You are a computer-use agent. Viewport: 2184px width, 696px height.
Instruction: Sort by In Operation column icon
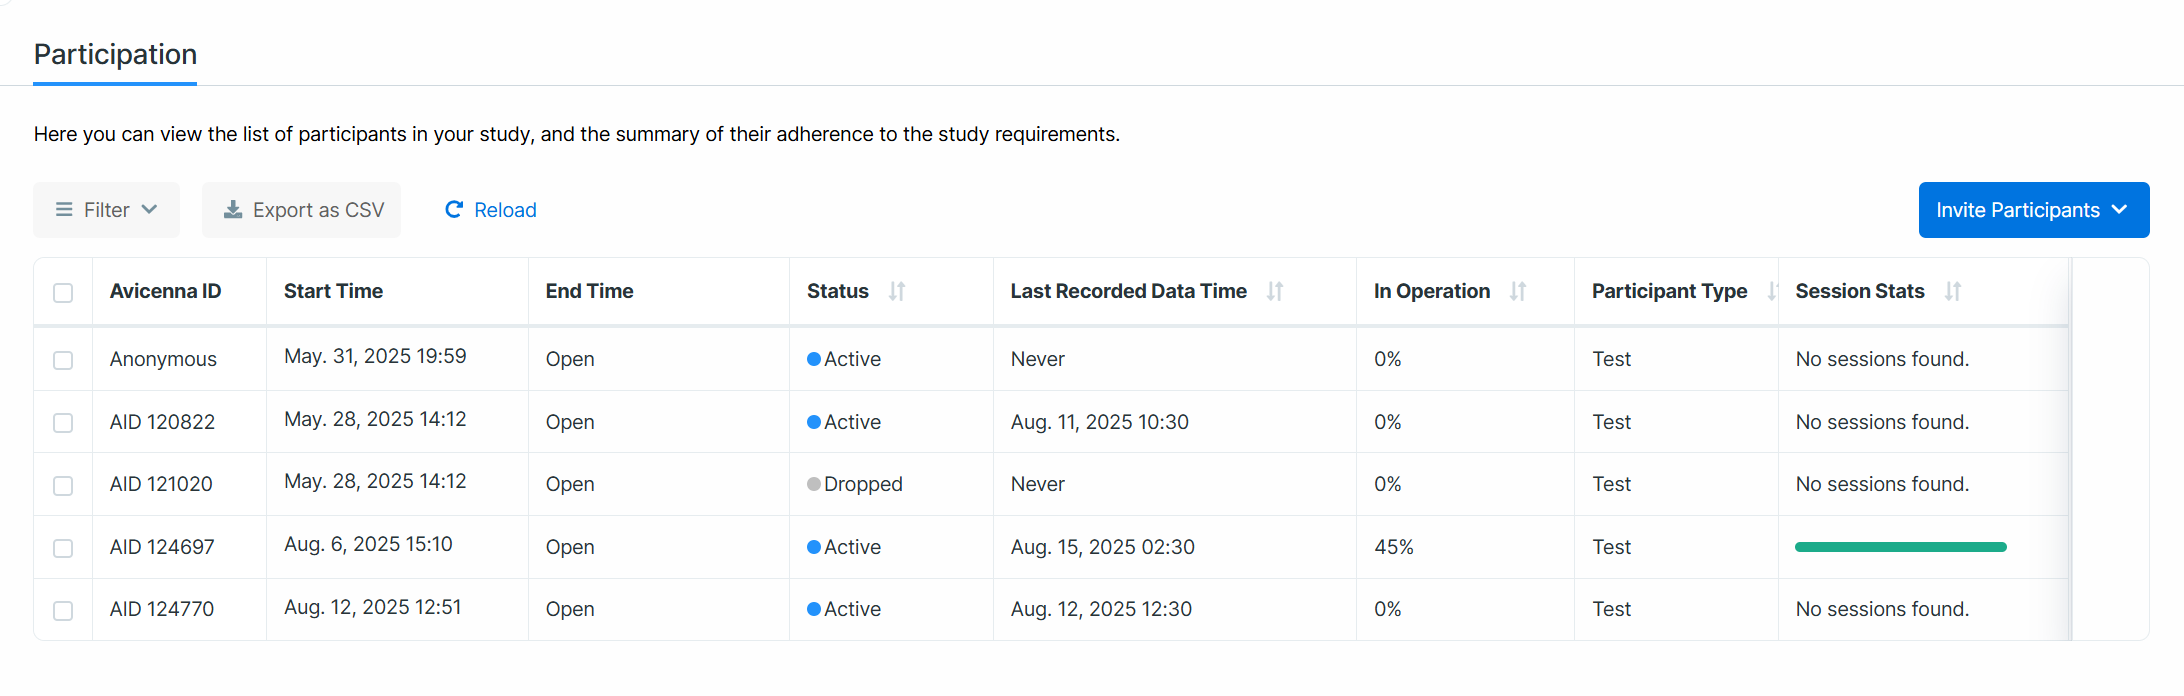1518,291
